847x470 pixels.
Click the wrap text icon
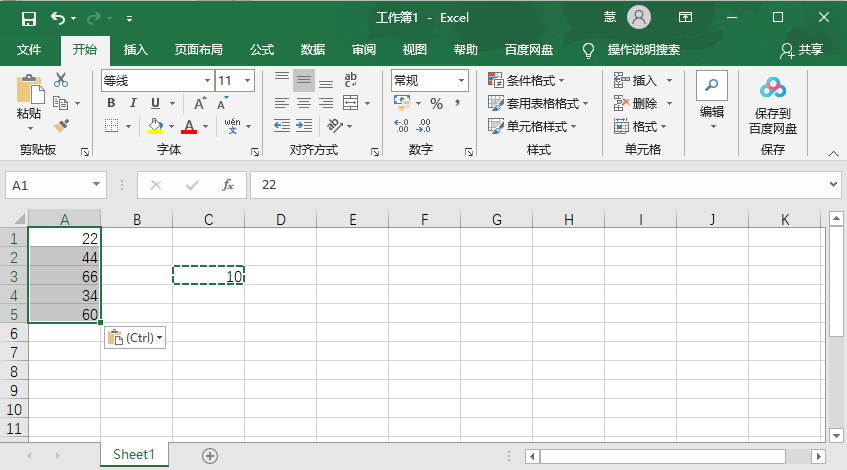point(351,80)
